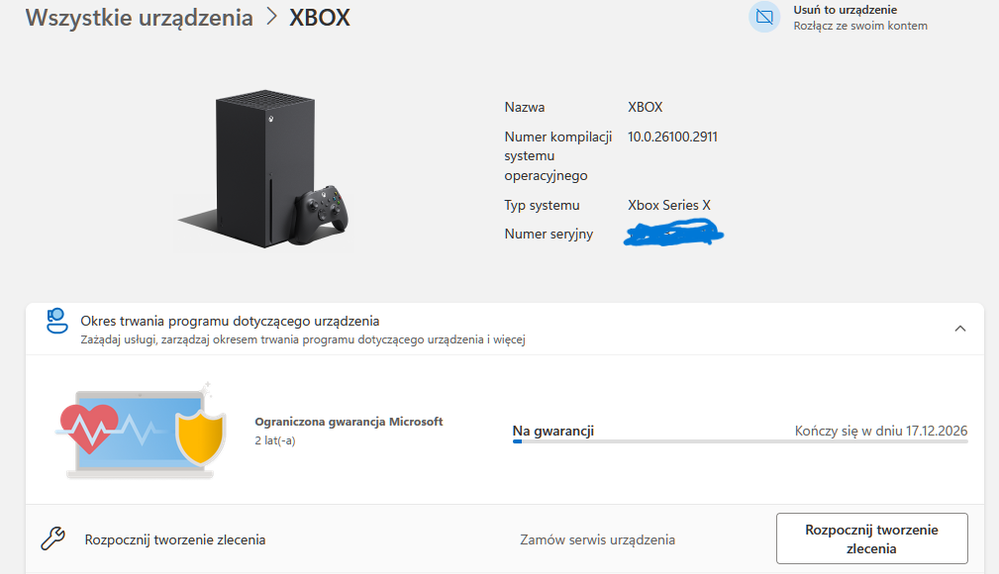
Task: Click the wrench service order icon
Action: coord(53,539)
